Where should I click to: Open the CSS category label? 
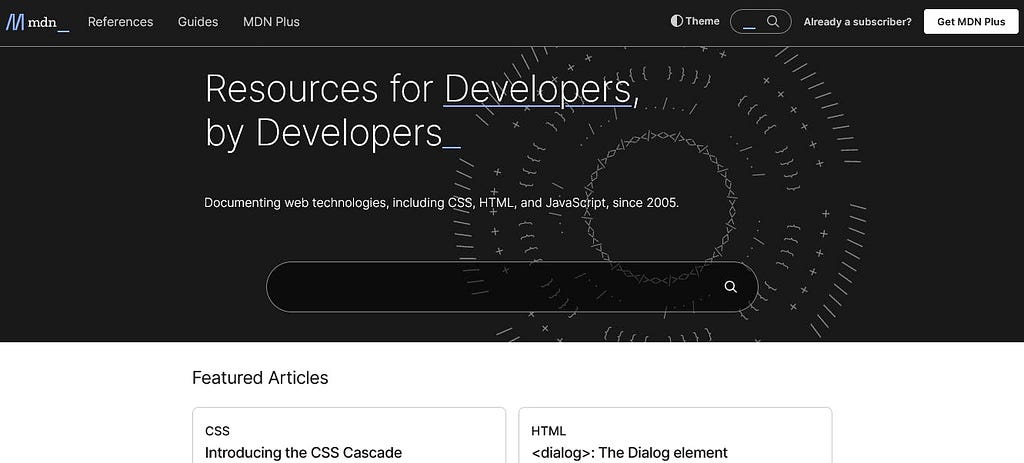click(217, 431)
